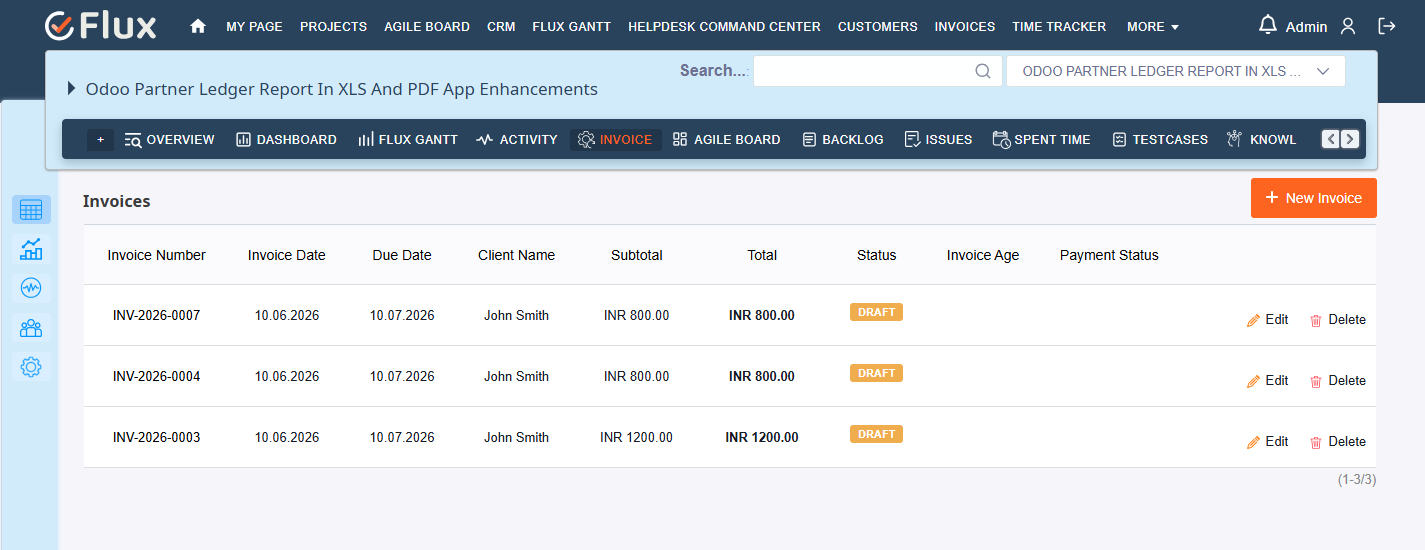Click the Payment Status column header
The height and width of the screenshot is (550, 1425).
tap(1109, 255)
